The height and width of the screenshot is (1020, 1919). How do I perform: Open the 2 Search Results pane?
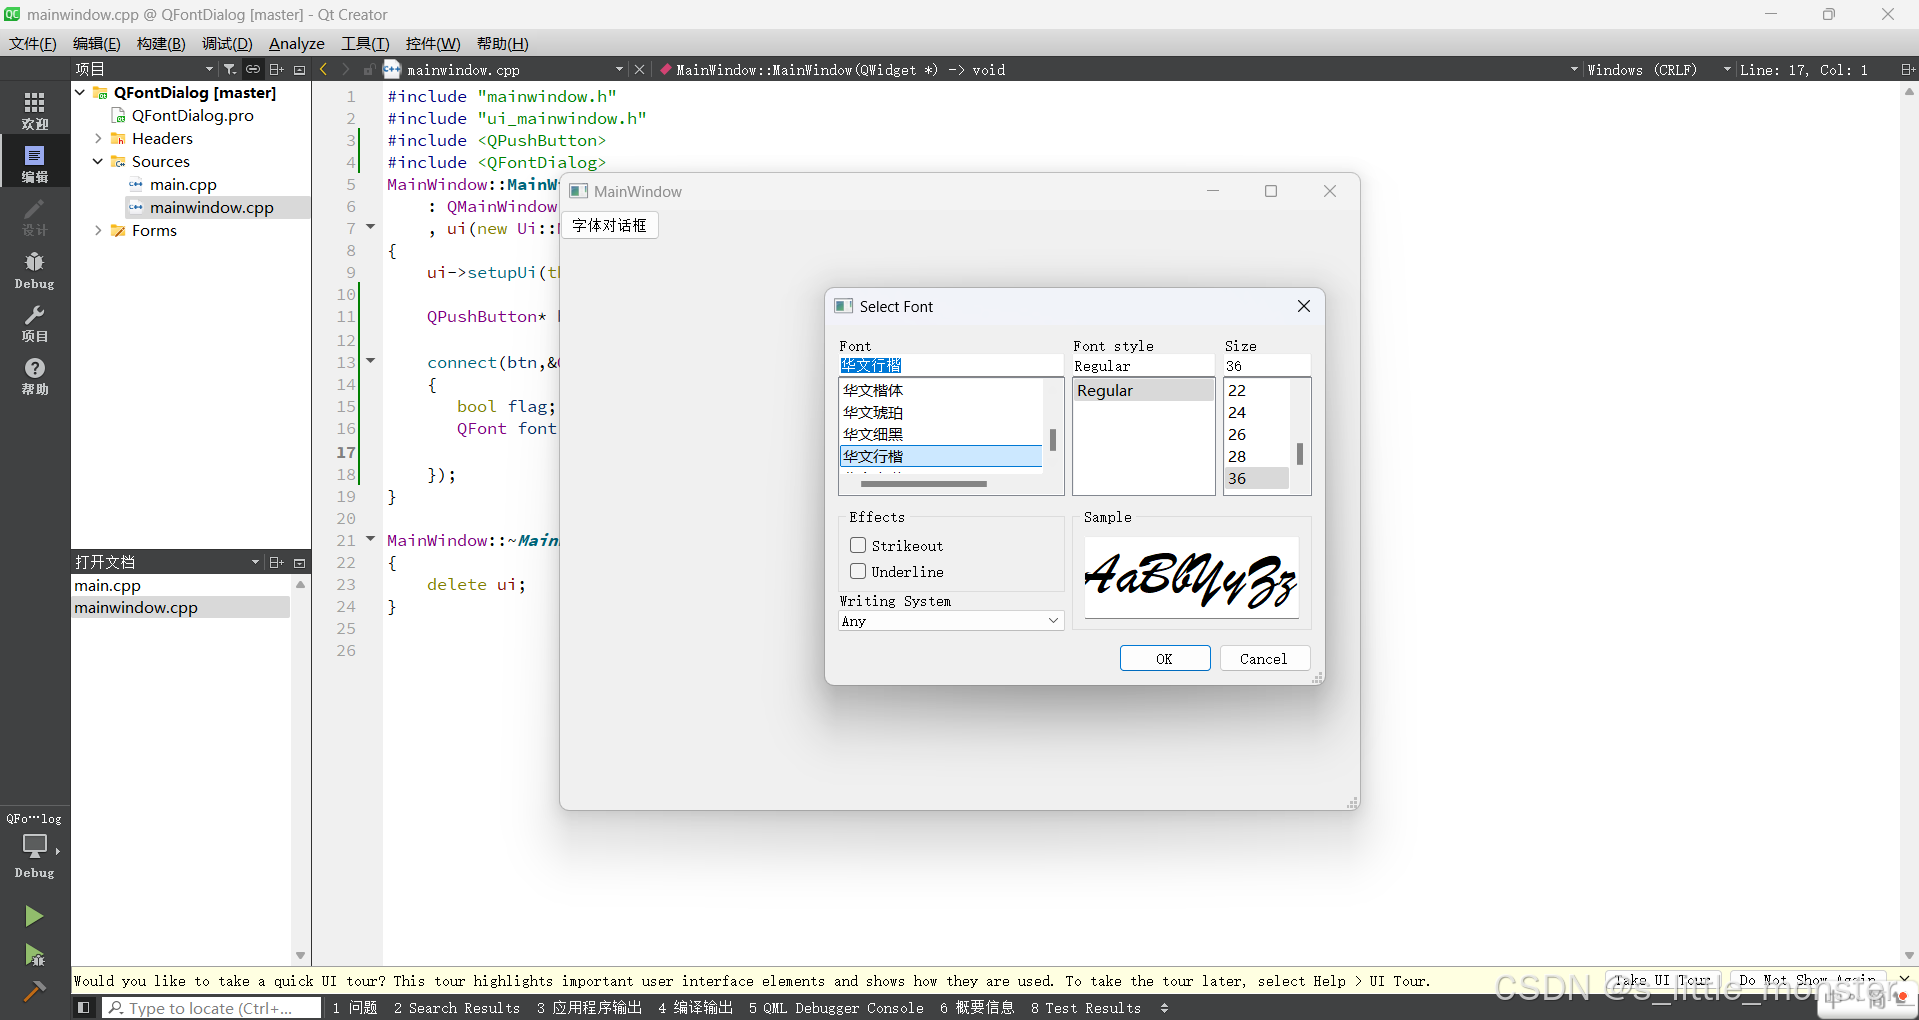457,1008
